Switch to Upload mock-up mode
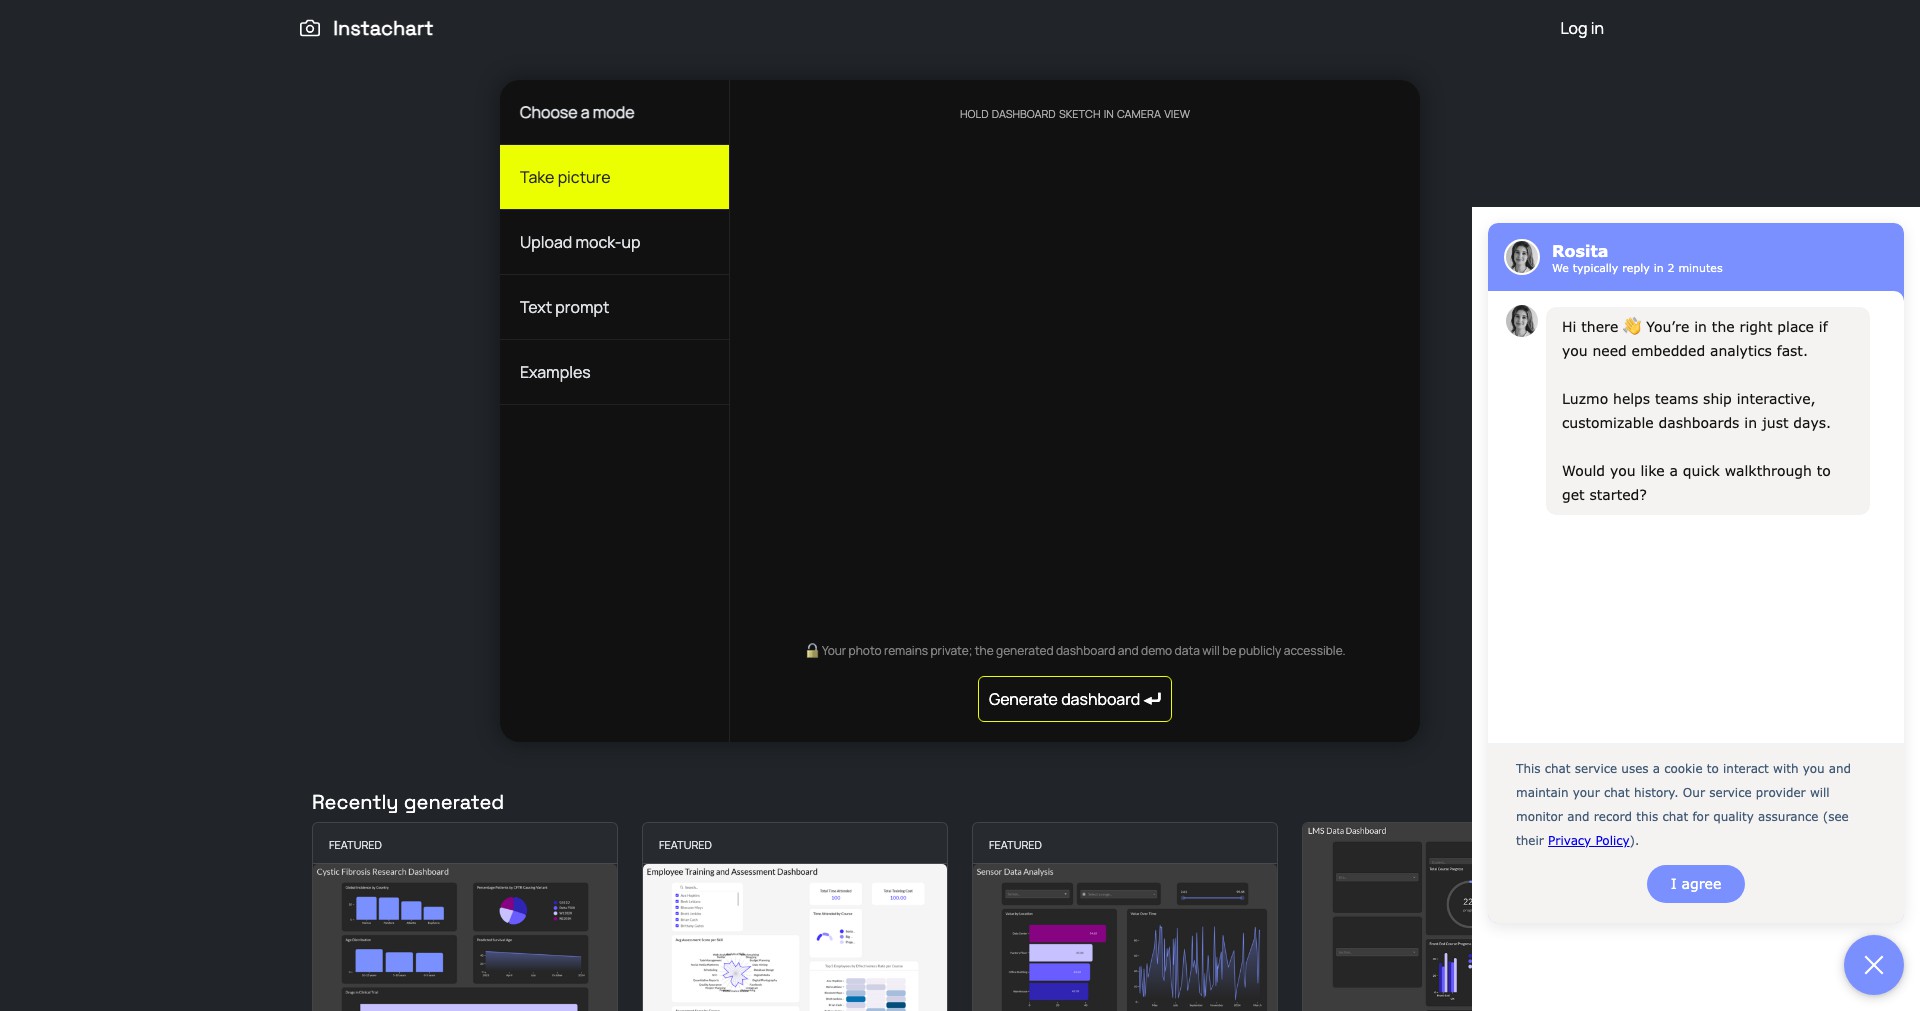 pyautogui.click(x=614, y=242)
